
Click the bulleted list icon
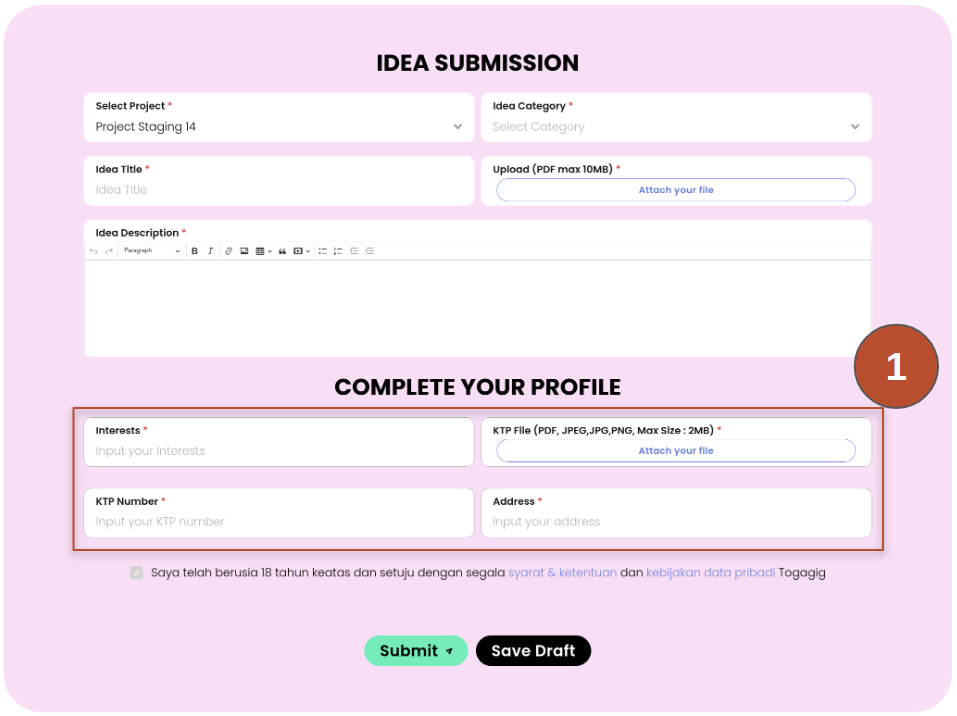(x=322, y=251)
